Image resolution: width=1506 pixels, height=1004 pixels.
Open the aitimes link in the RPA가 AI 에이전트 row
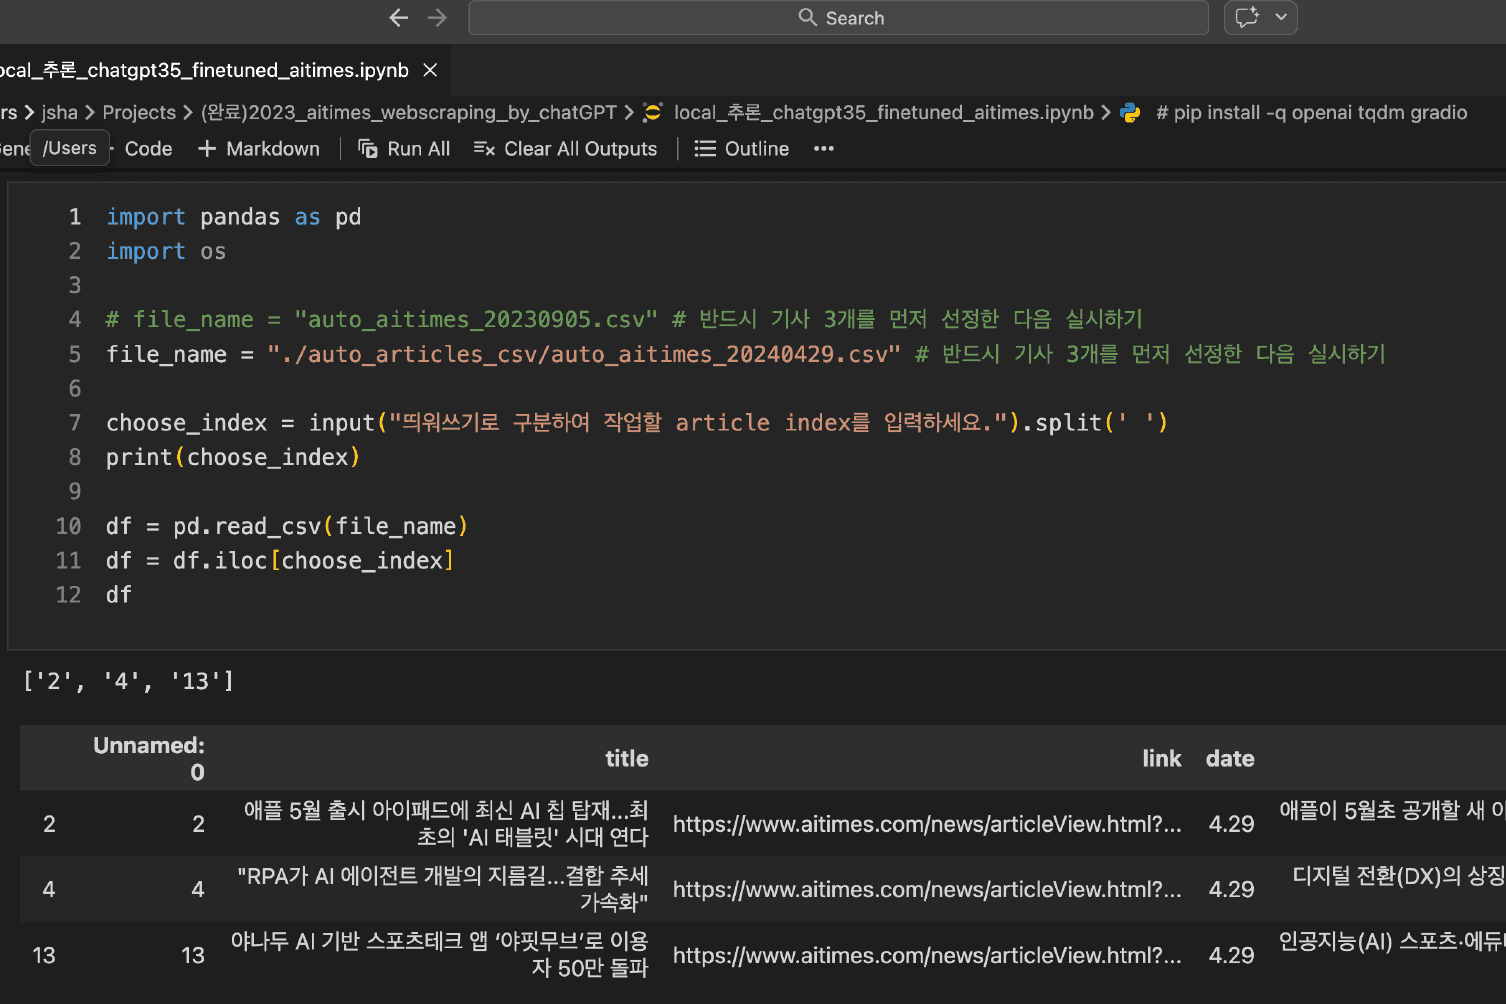(927, 889)
